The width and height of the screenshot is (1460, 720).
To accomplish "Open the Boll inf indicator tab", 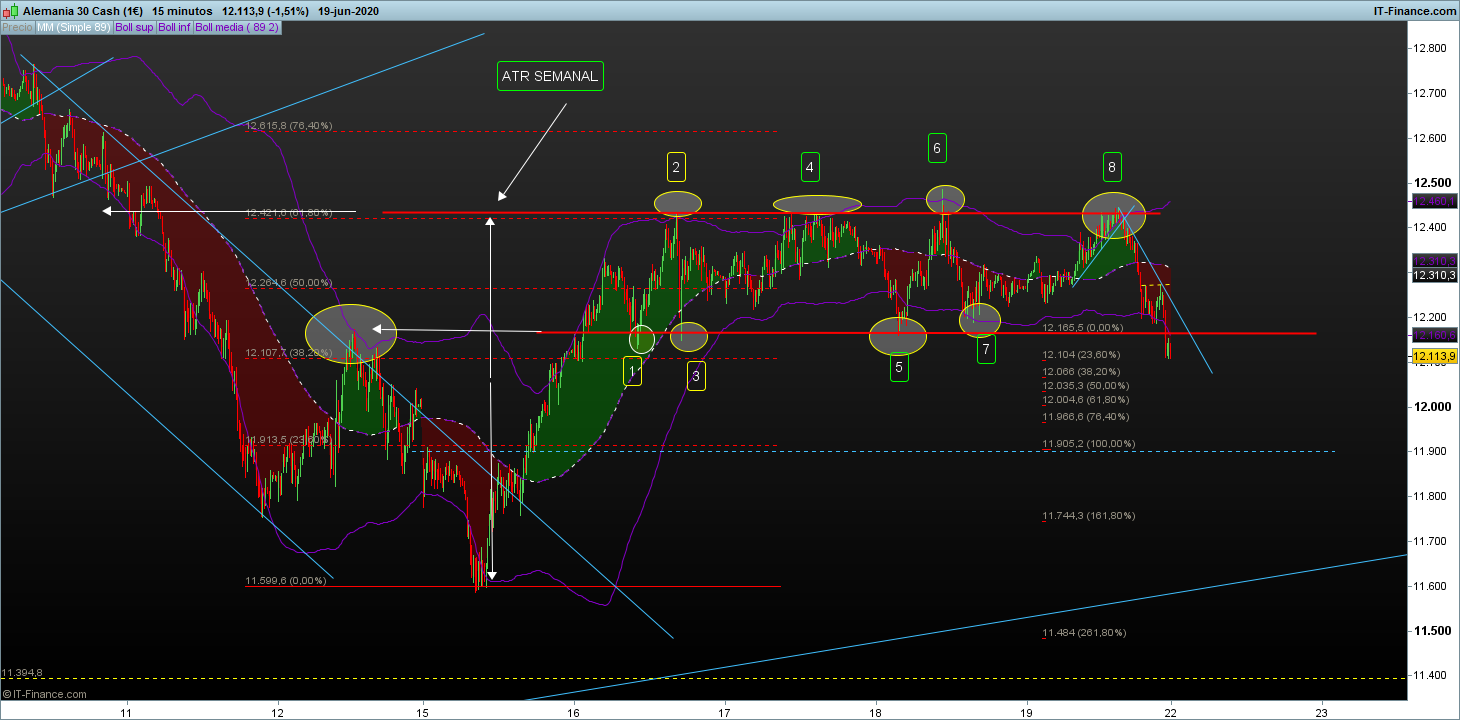I will click(175, 27).
